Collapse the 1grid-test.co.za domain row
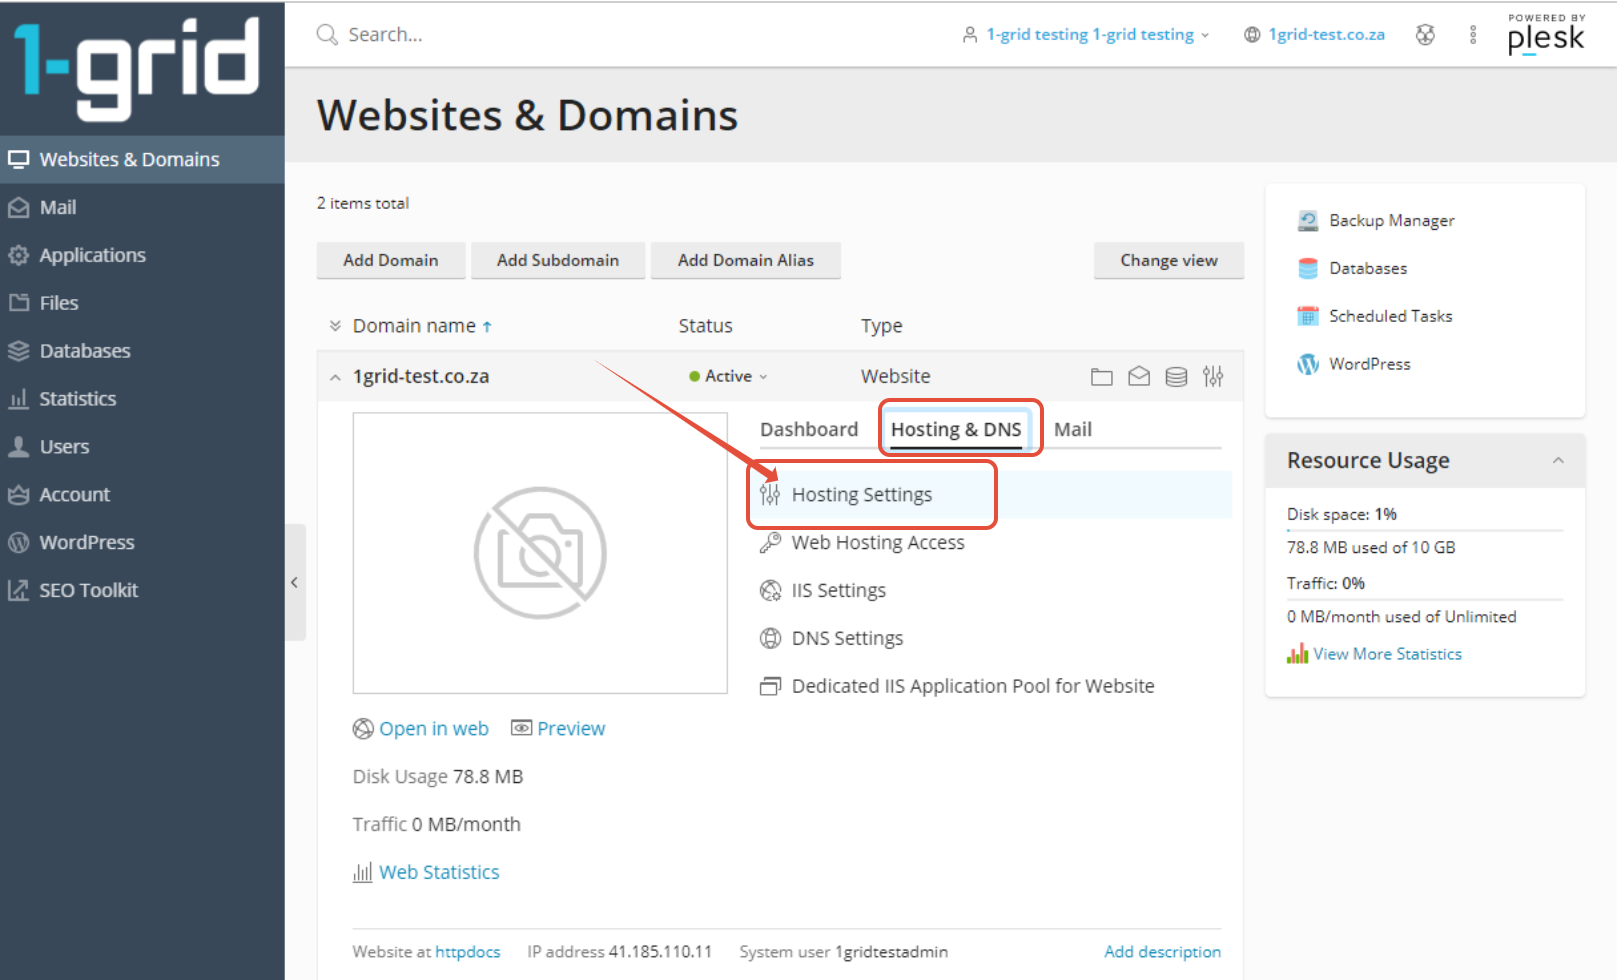 coord(335,378)
